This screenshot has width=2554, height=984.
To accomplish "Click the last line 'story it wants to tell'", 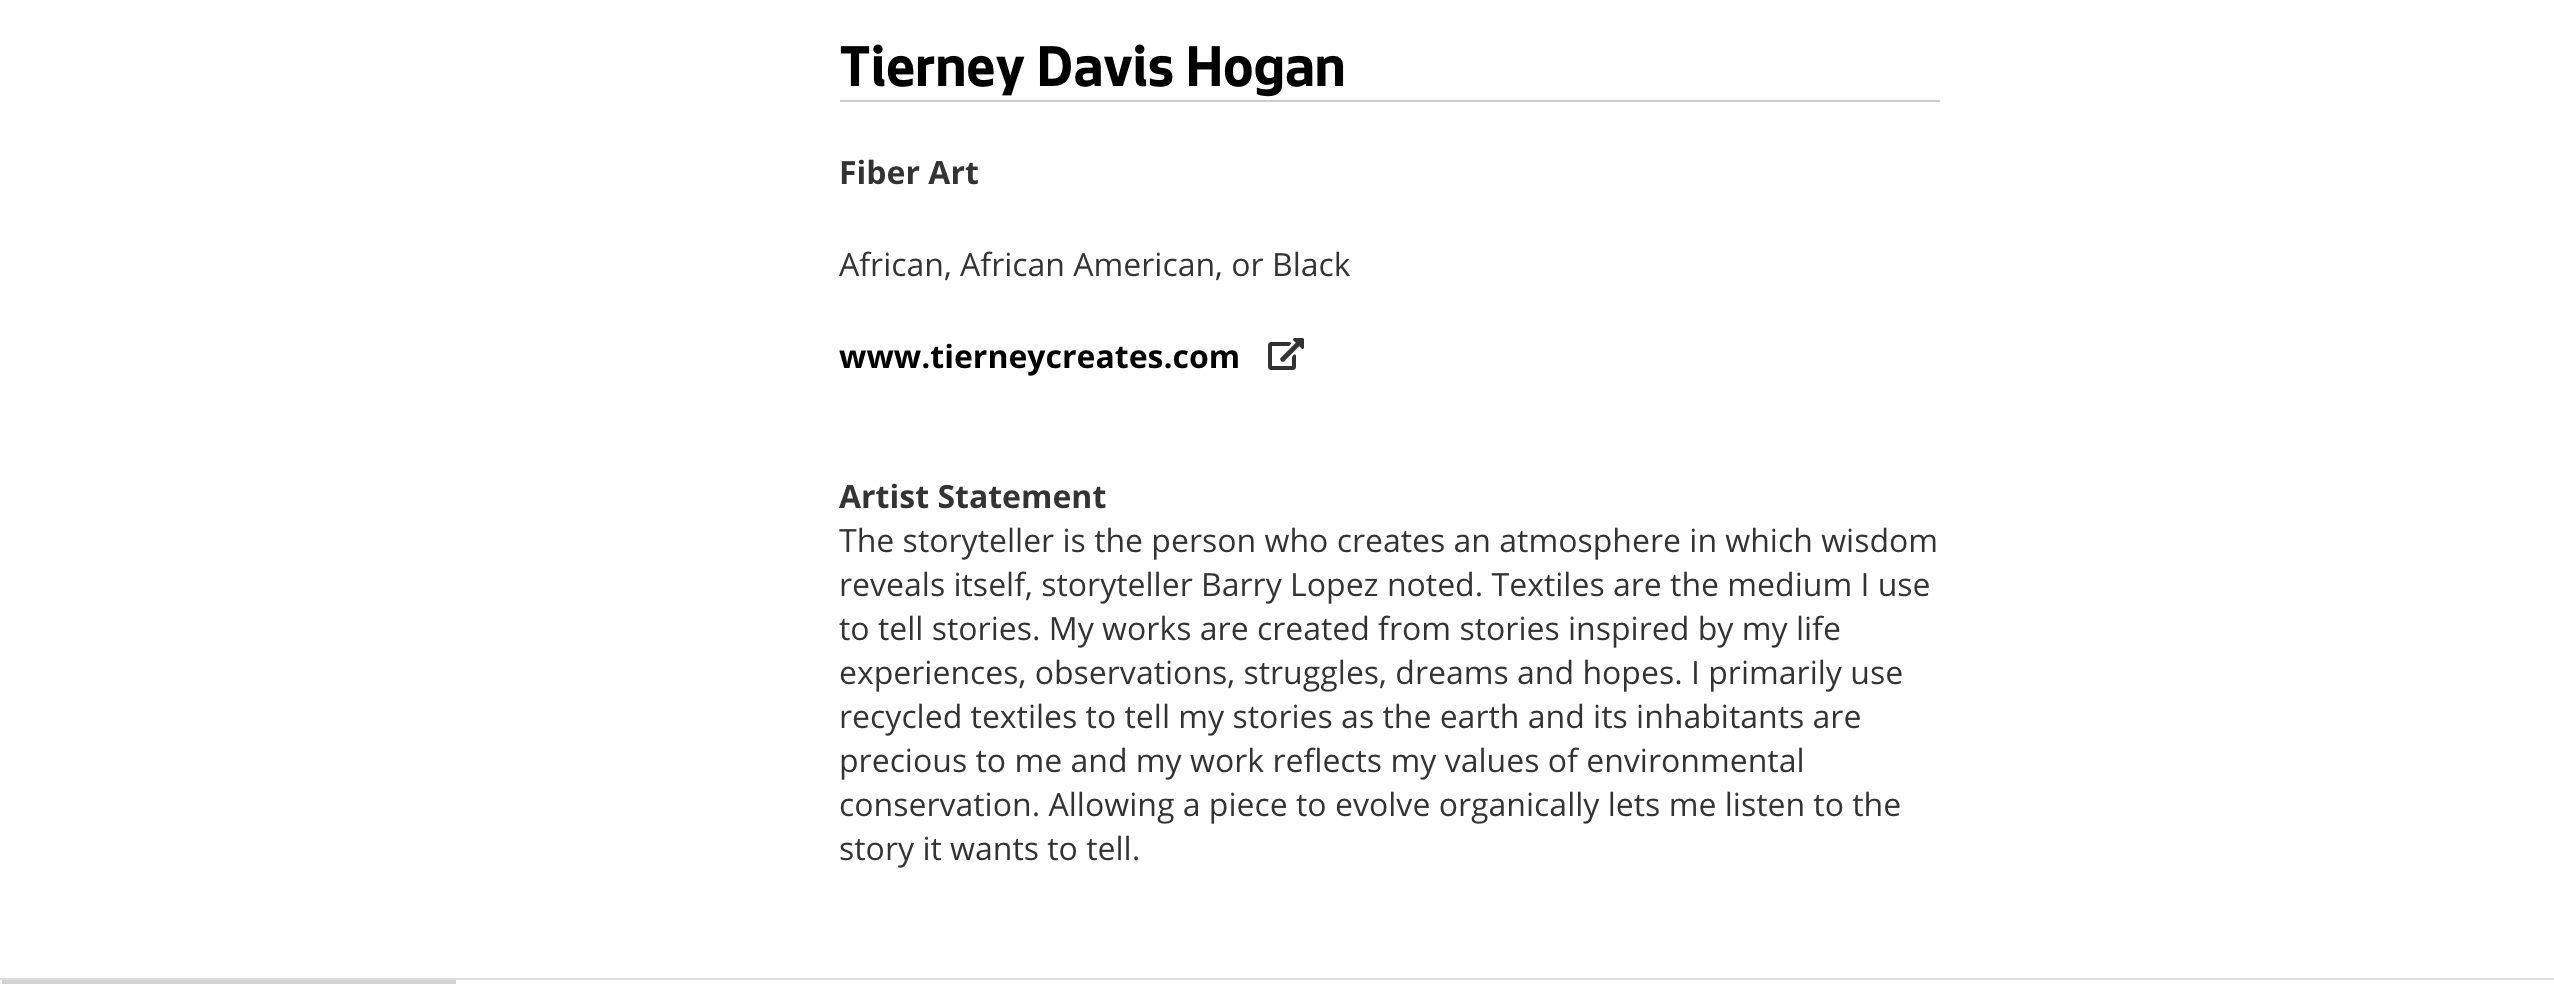I will point(988,849).
